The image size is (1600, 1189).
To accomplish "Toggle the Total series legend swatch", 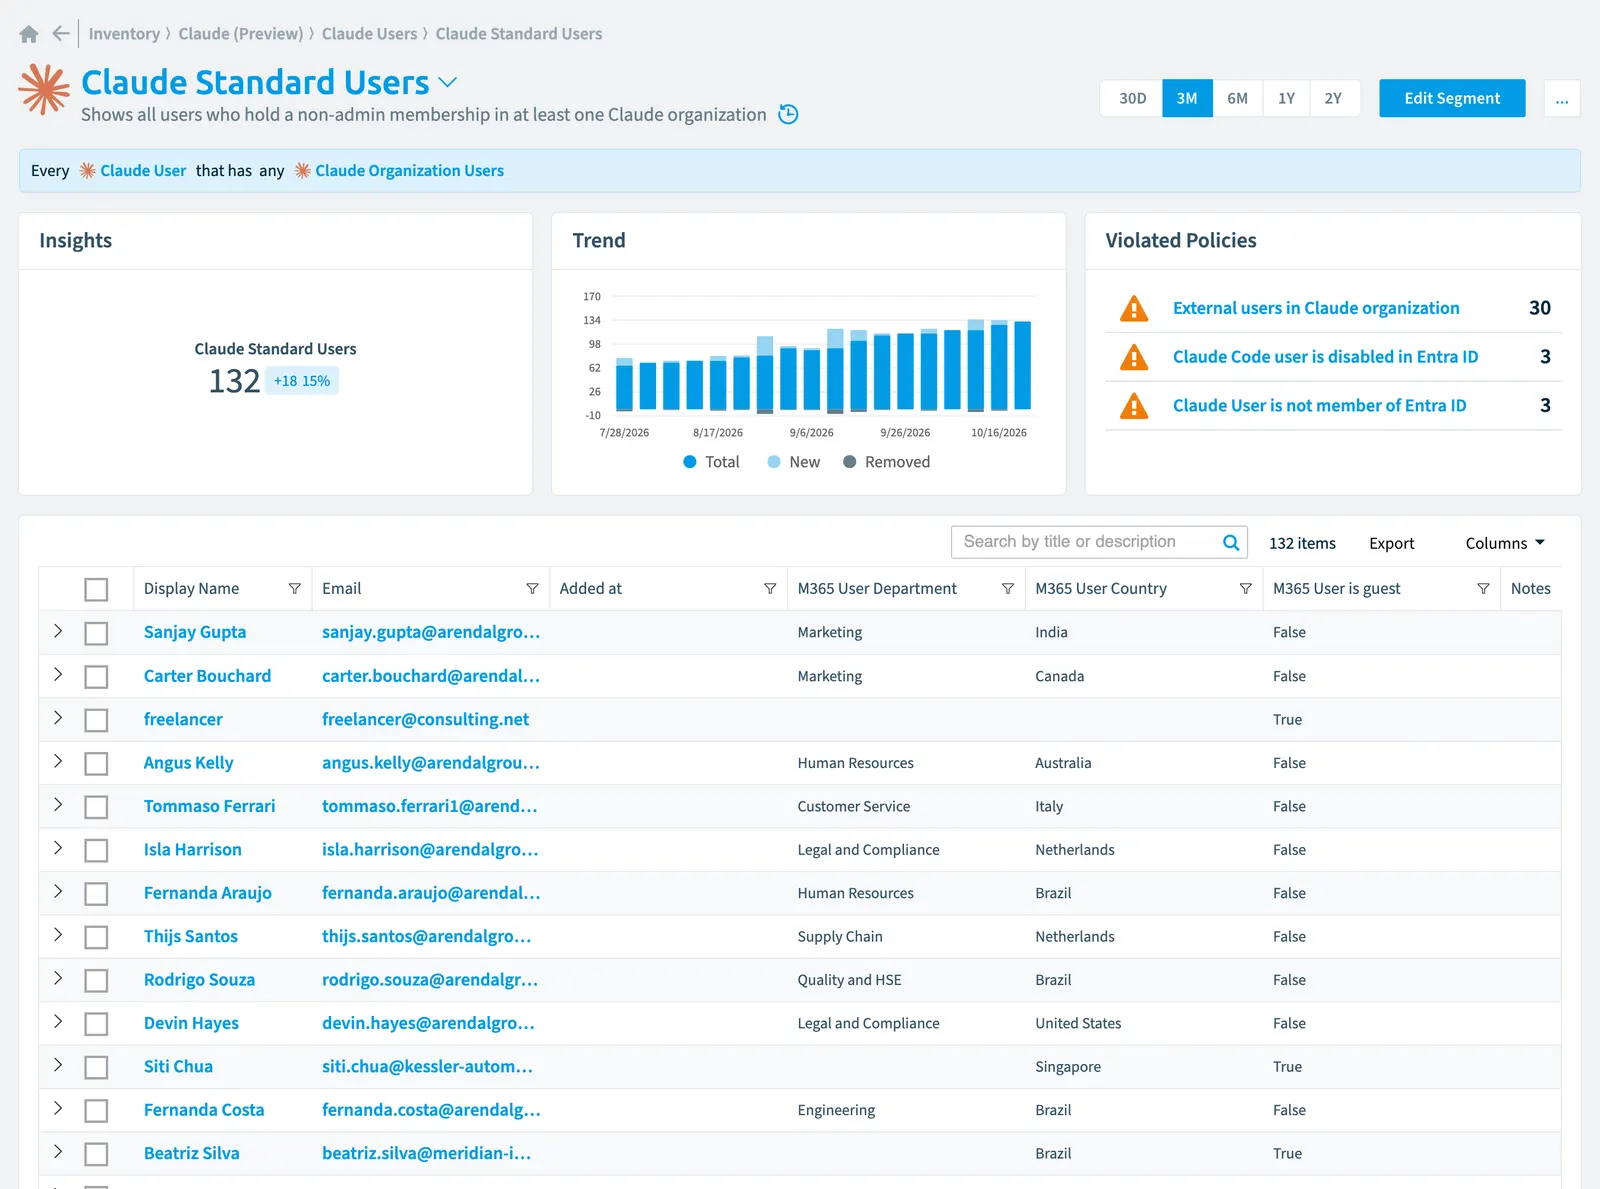I will 690,462.
